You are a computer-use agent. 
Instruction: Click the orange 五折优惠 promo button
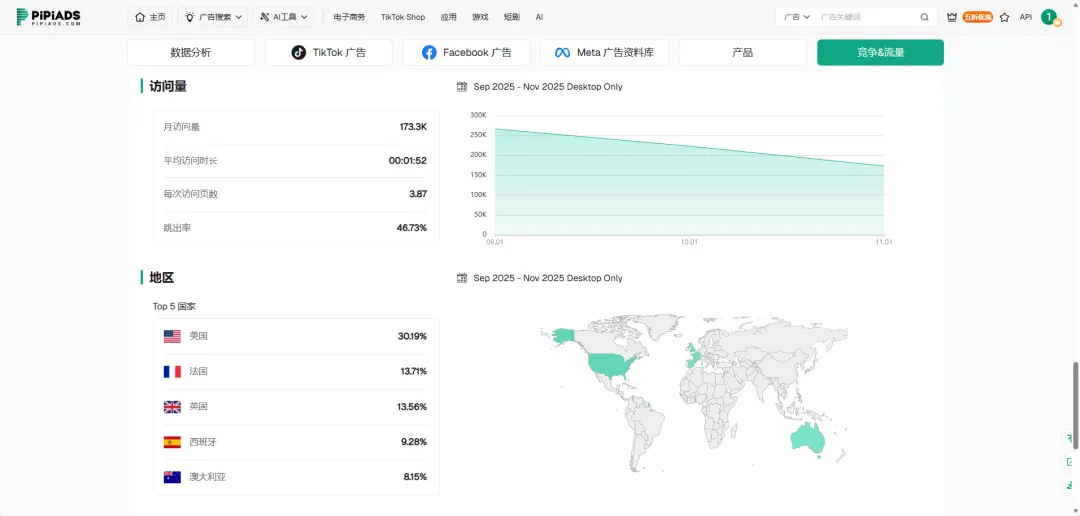(977, 17)
